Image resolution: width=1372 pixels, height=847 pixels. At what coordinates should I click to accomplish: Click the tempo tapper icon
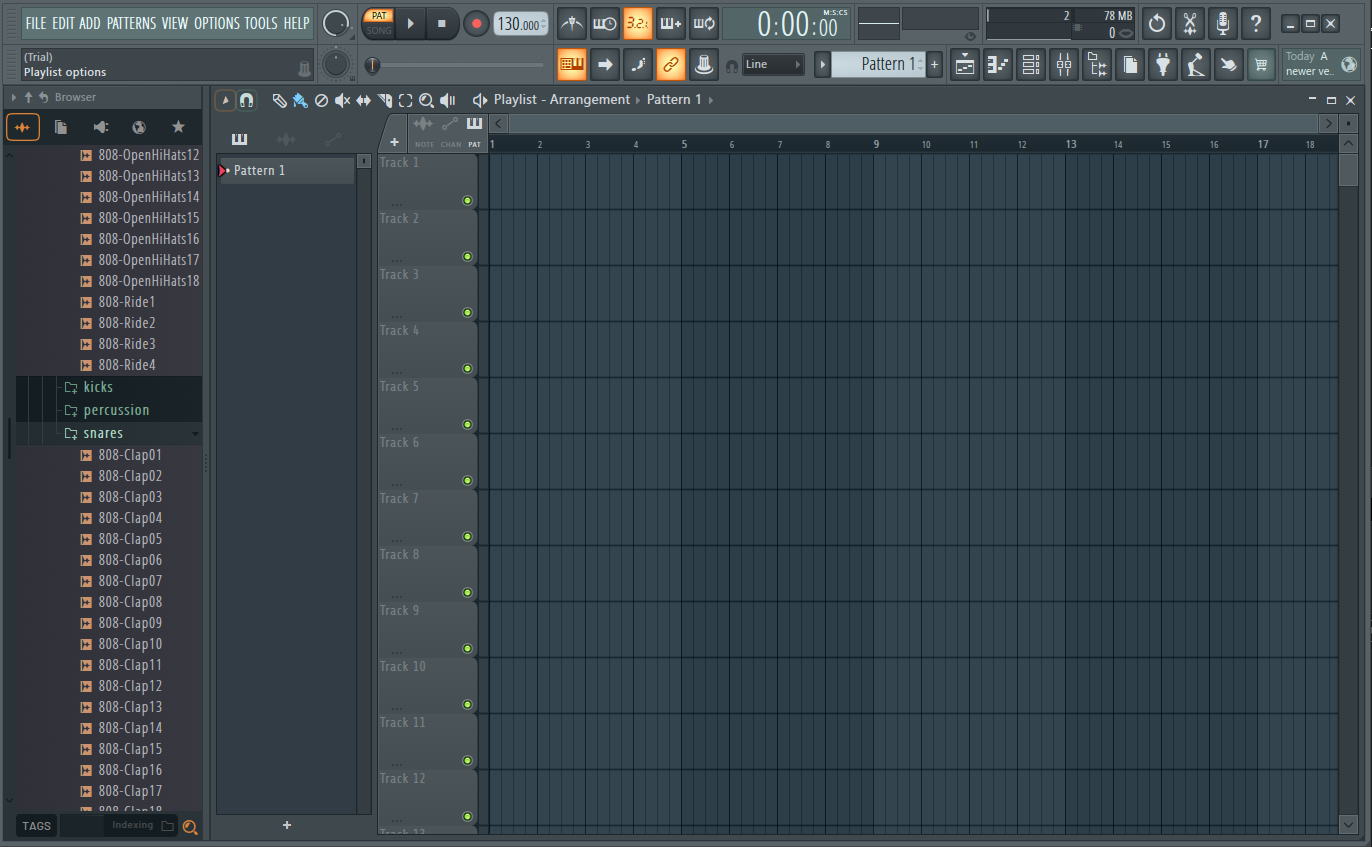tap(1196, 65)
